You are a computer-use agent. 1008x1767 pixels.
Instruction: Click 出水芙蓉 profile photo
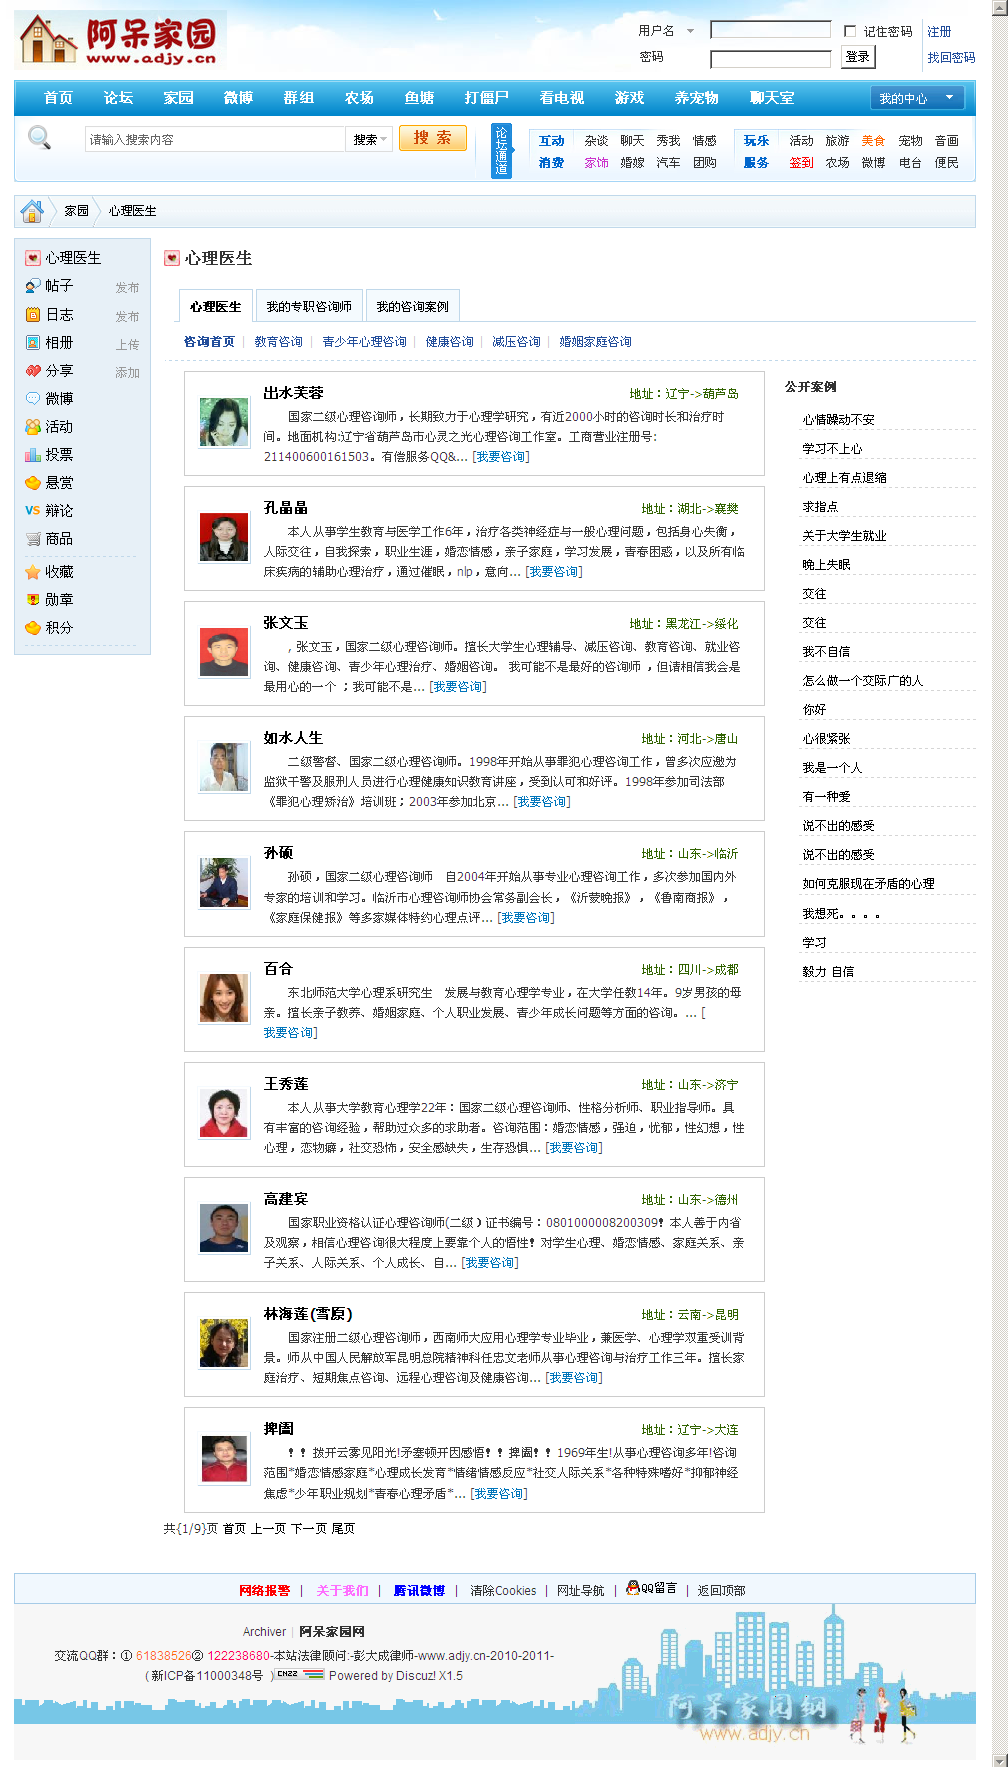[224, 422]
